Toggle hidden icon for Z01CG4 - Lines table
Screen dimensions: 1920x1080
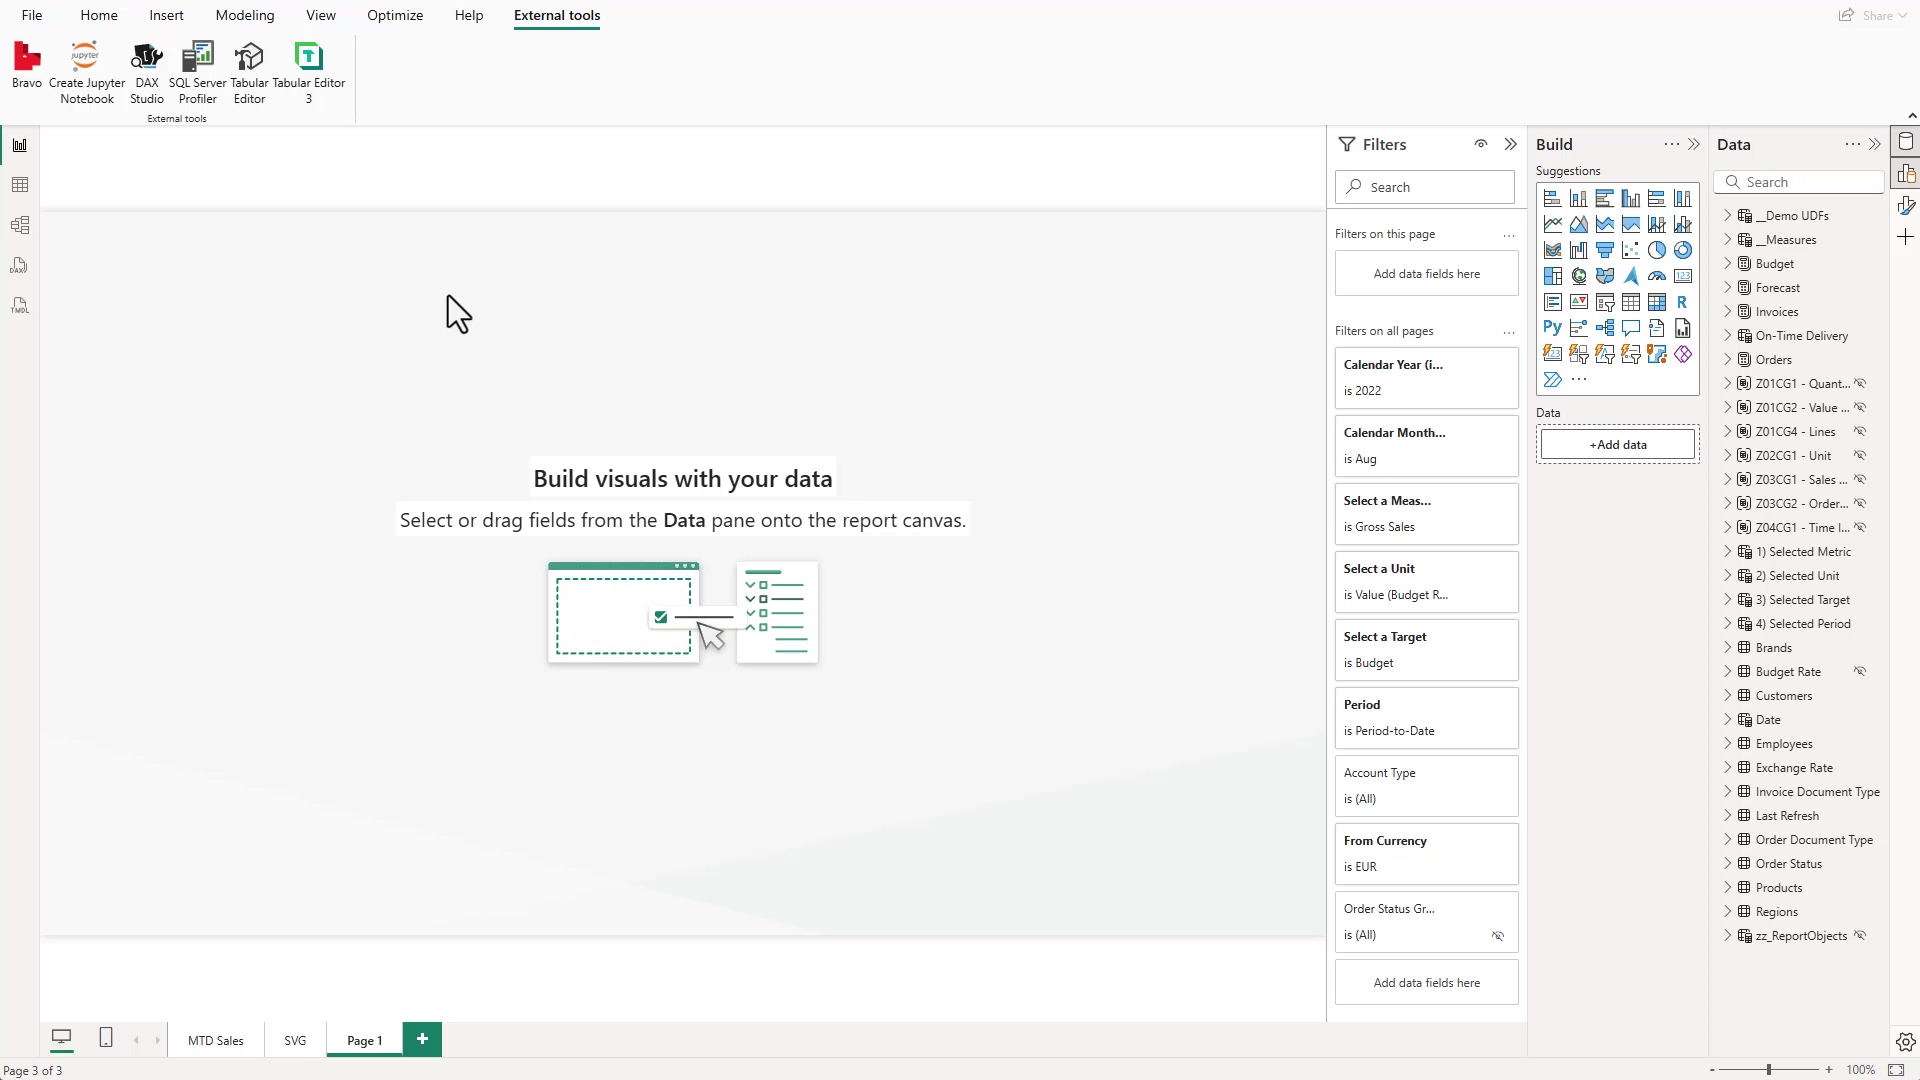pos(1860,432)
